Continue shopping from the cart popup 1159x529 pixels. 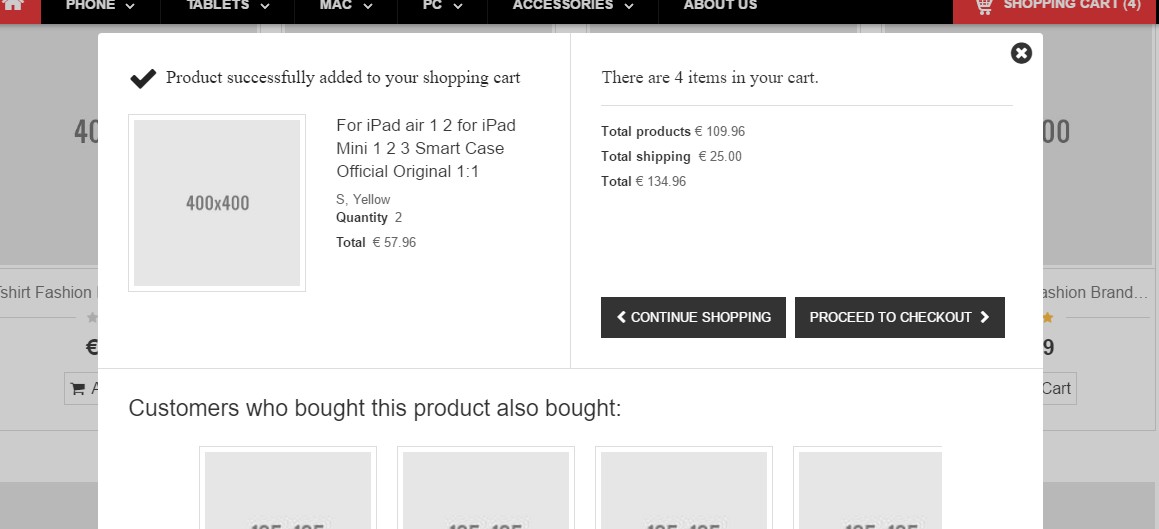[x=693, y=318]
